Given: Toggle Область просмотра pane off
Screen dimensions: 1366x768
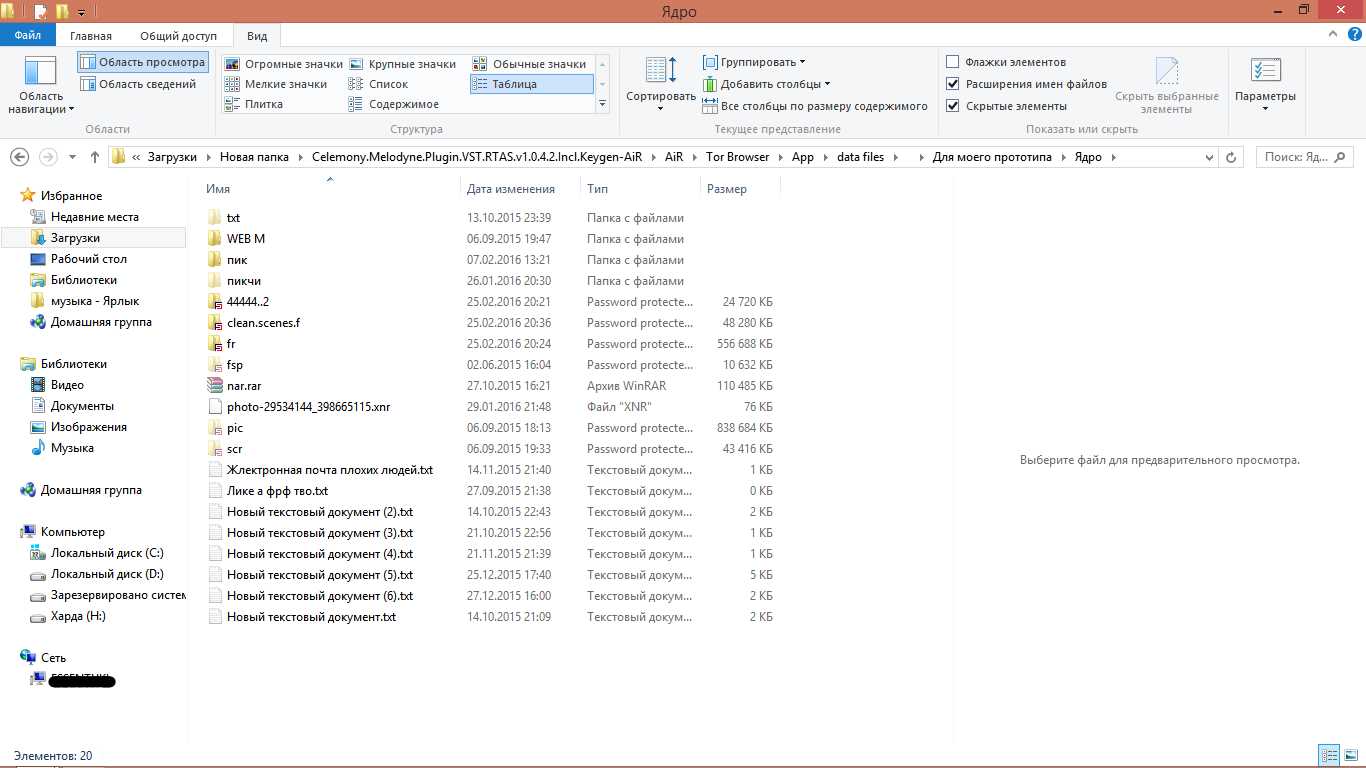Looking at the screenshot, I should pyautogui.click(x=143, y=62).
